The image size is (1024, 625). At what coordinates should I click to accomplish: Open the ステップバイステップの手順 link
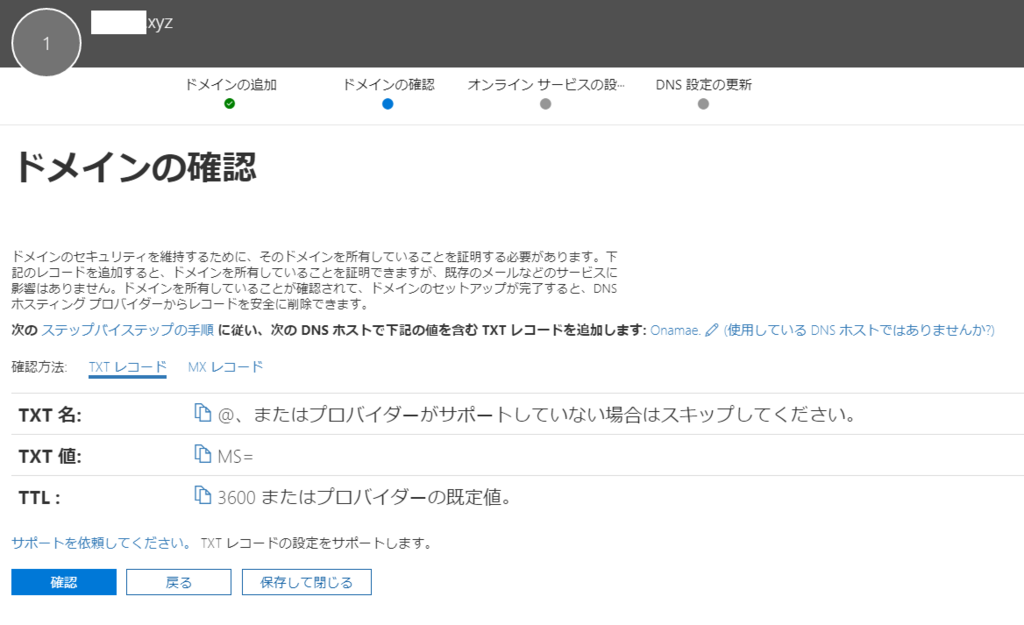[x=127, y=330]
